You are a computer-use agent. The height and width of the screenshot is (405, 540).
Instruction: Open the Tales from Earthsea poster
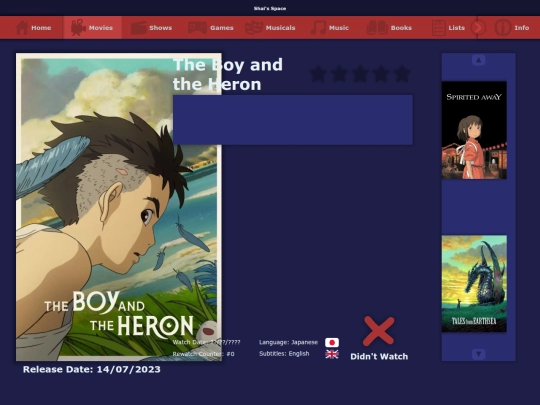pyautogui.click(x=474, y=283)
